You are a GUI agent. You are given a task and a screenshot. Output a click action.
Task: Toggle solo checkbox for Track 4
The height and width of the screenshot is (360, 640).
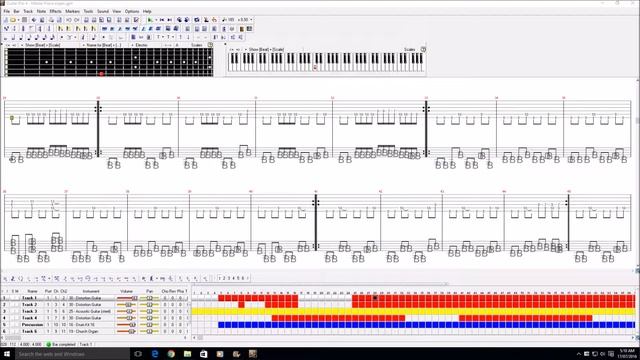[12, 318]
